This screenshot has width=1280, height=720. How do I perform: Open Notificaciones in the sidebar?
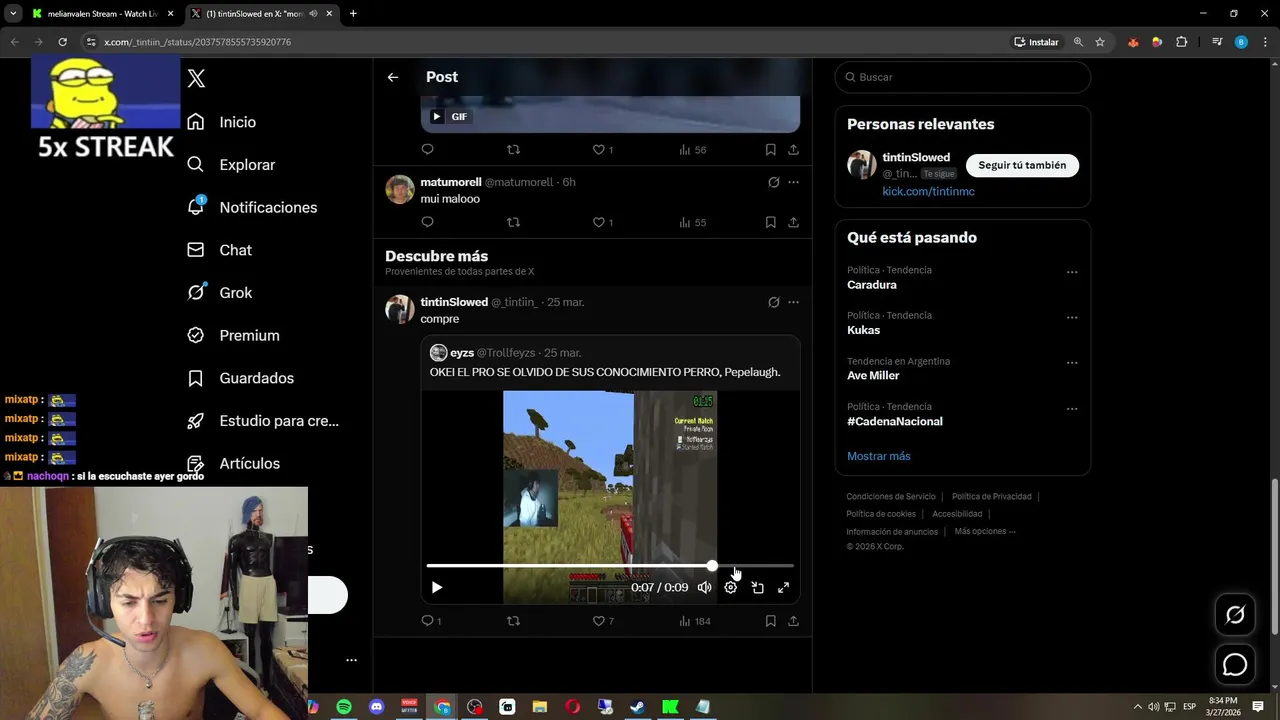tap(252, 207)
